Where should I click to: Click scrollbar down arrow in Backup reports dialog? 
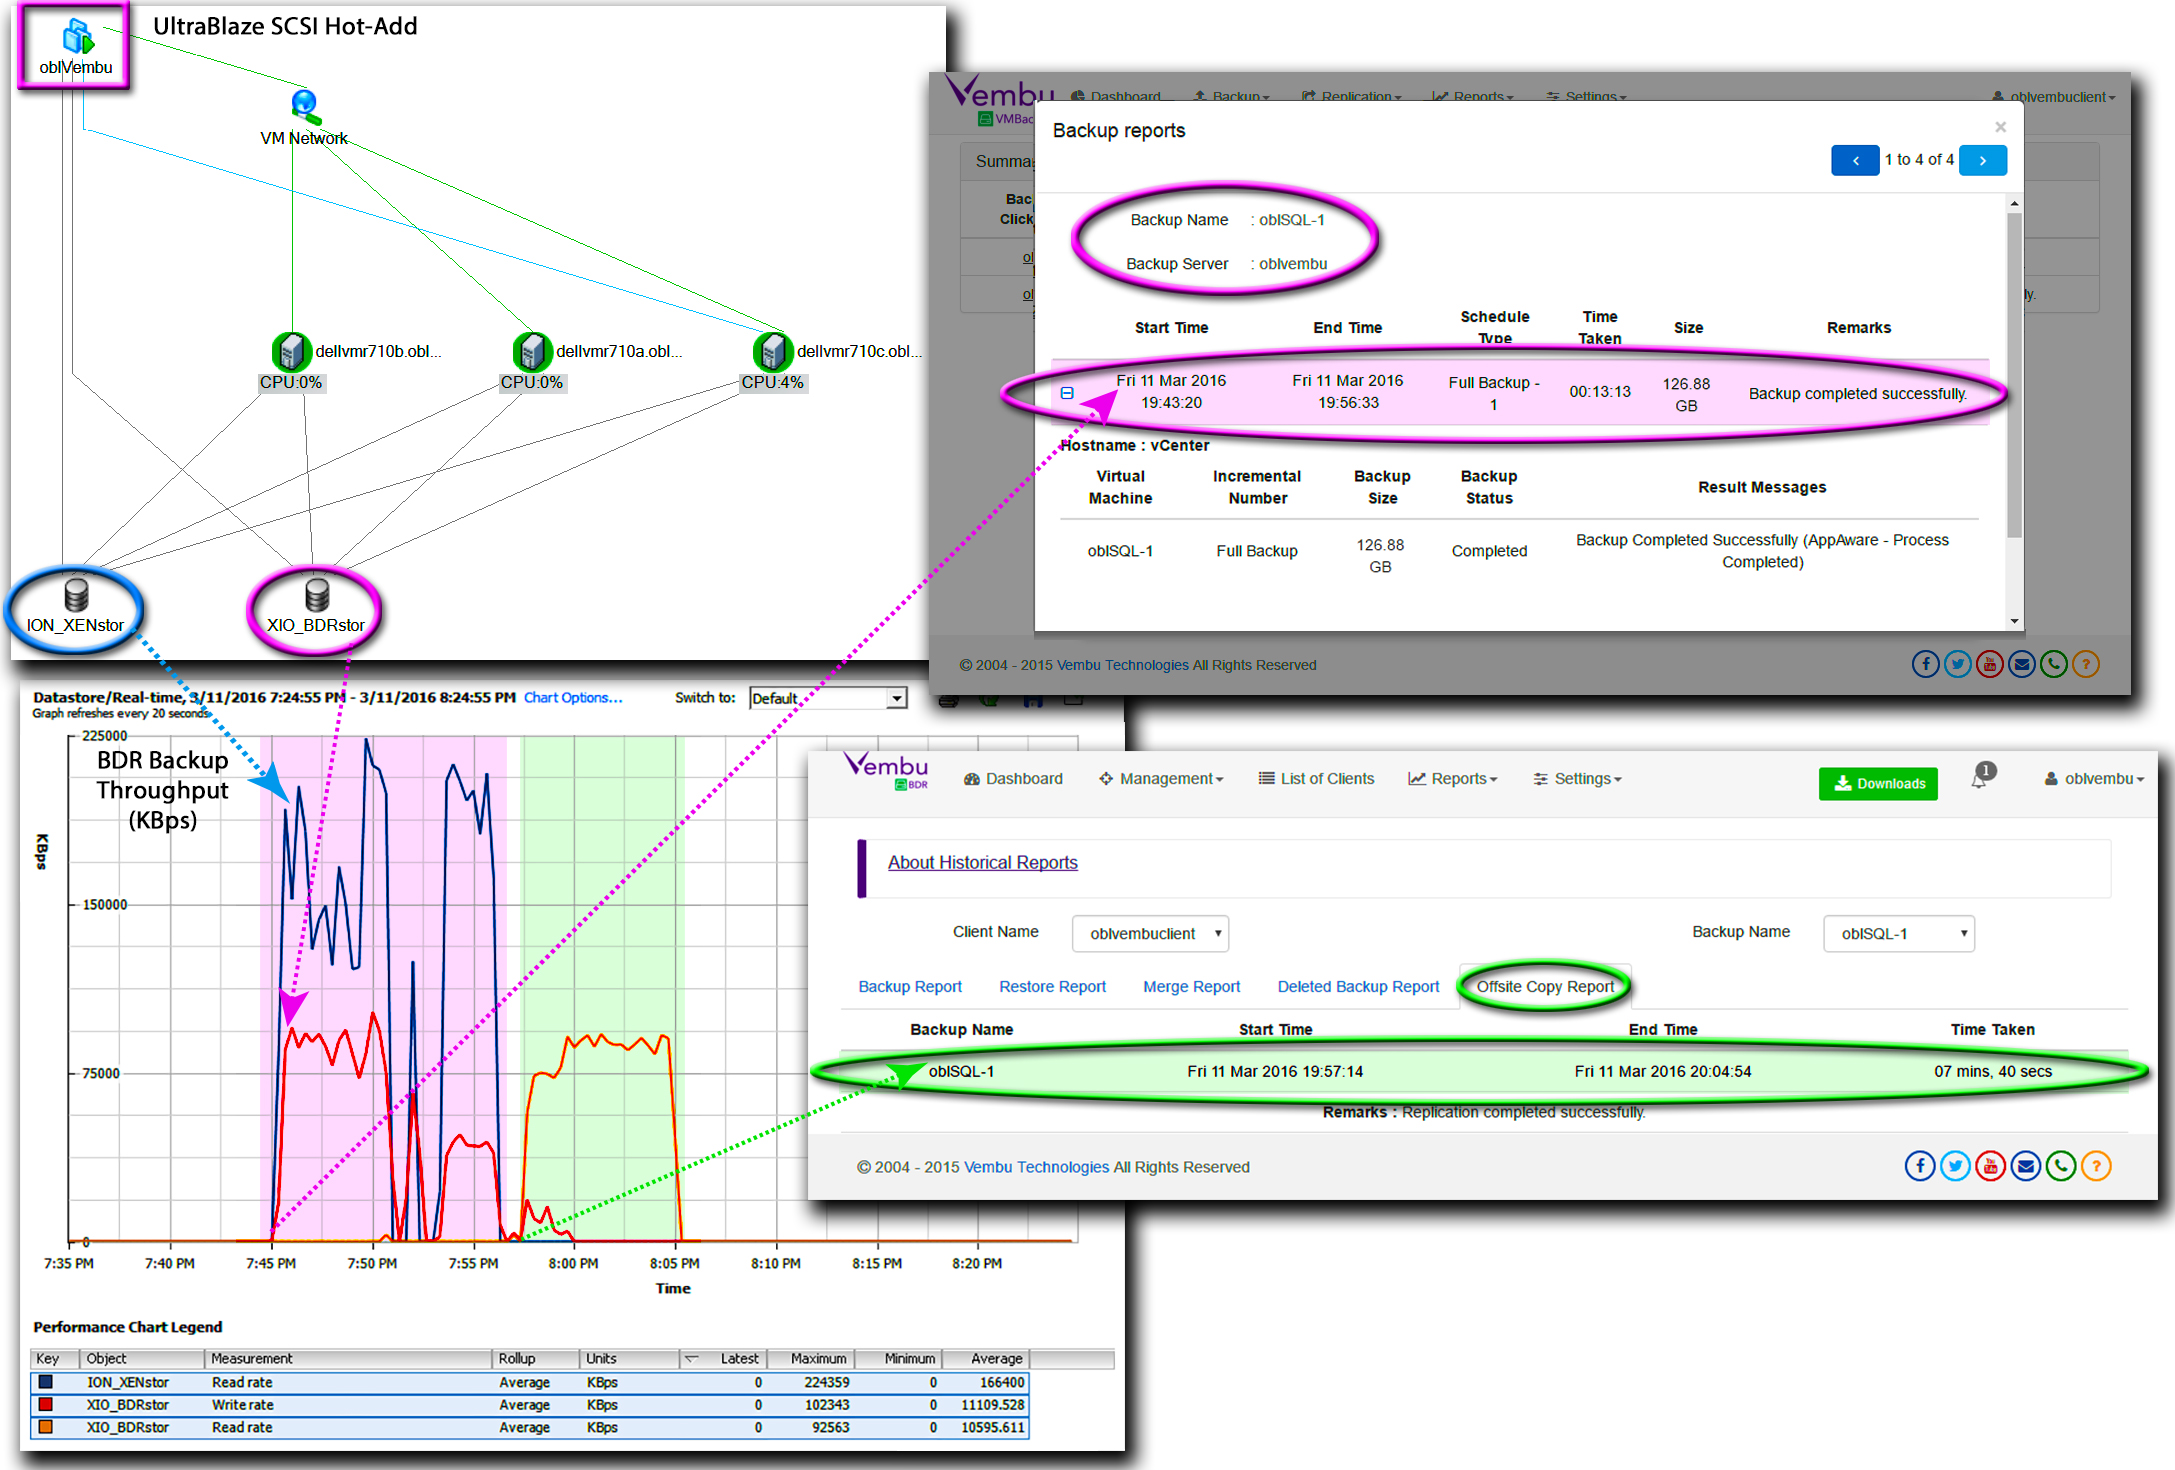pyautogui.click(x=2014, y=621)
